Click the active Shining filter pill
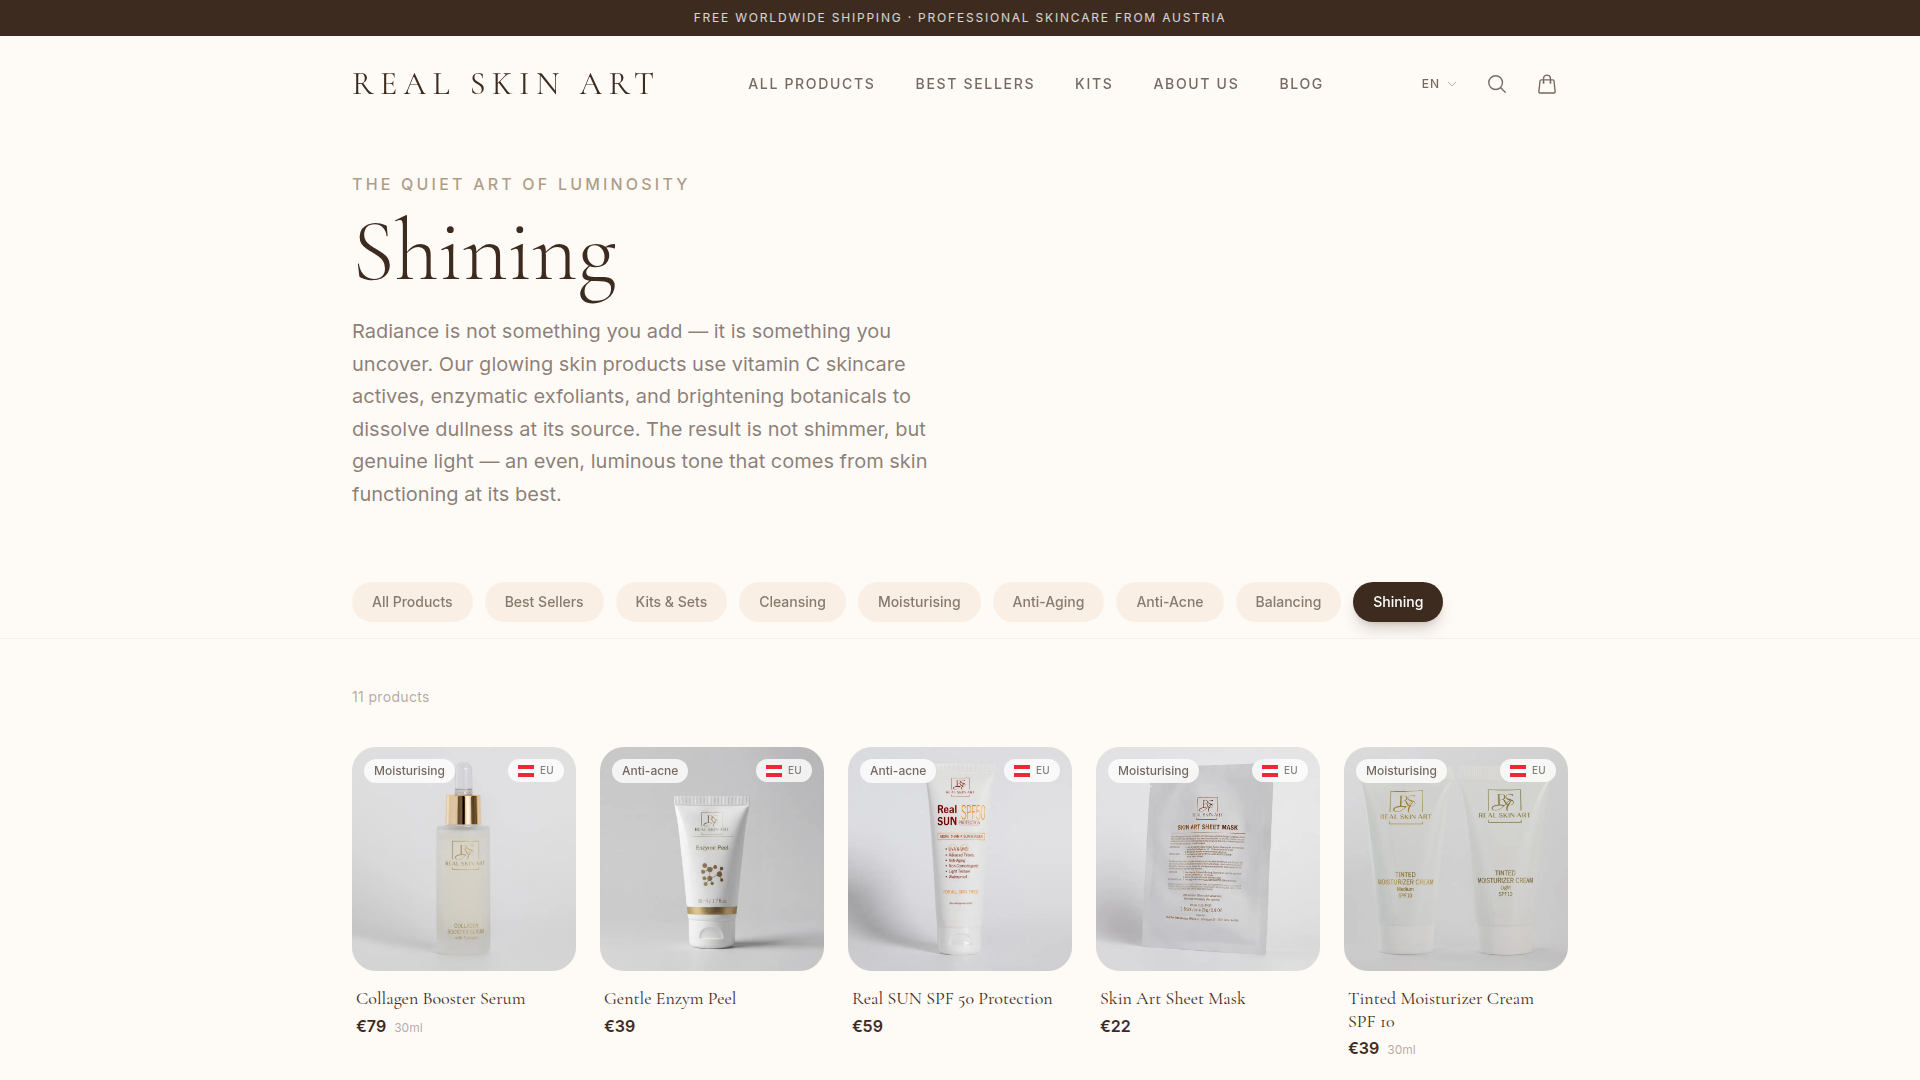This screenshot has height=1080, width=1920. 1398,602
